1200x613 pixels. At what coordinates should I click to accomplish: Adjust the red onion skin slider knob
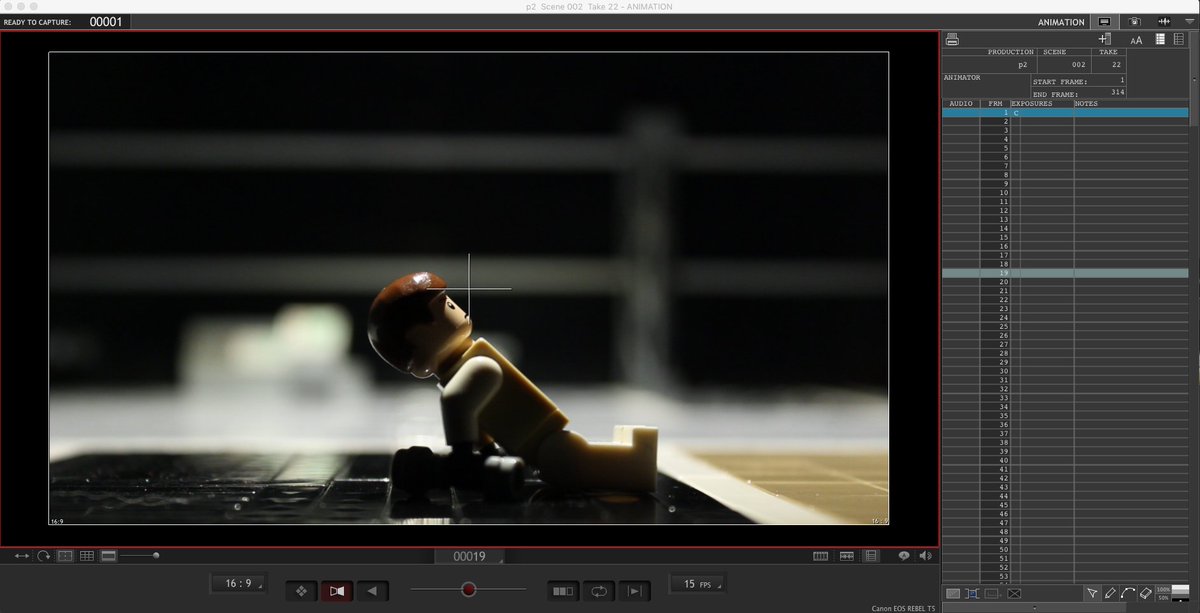point(468,590)
